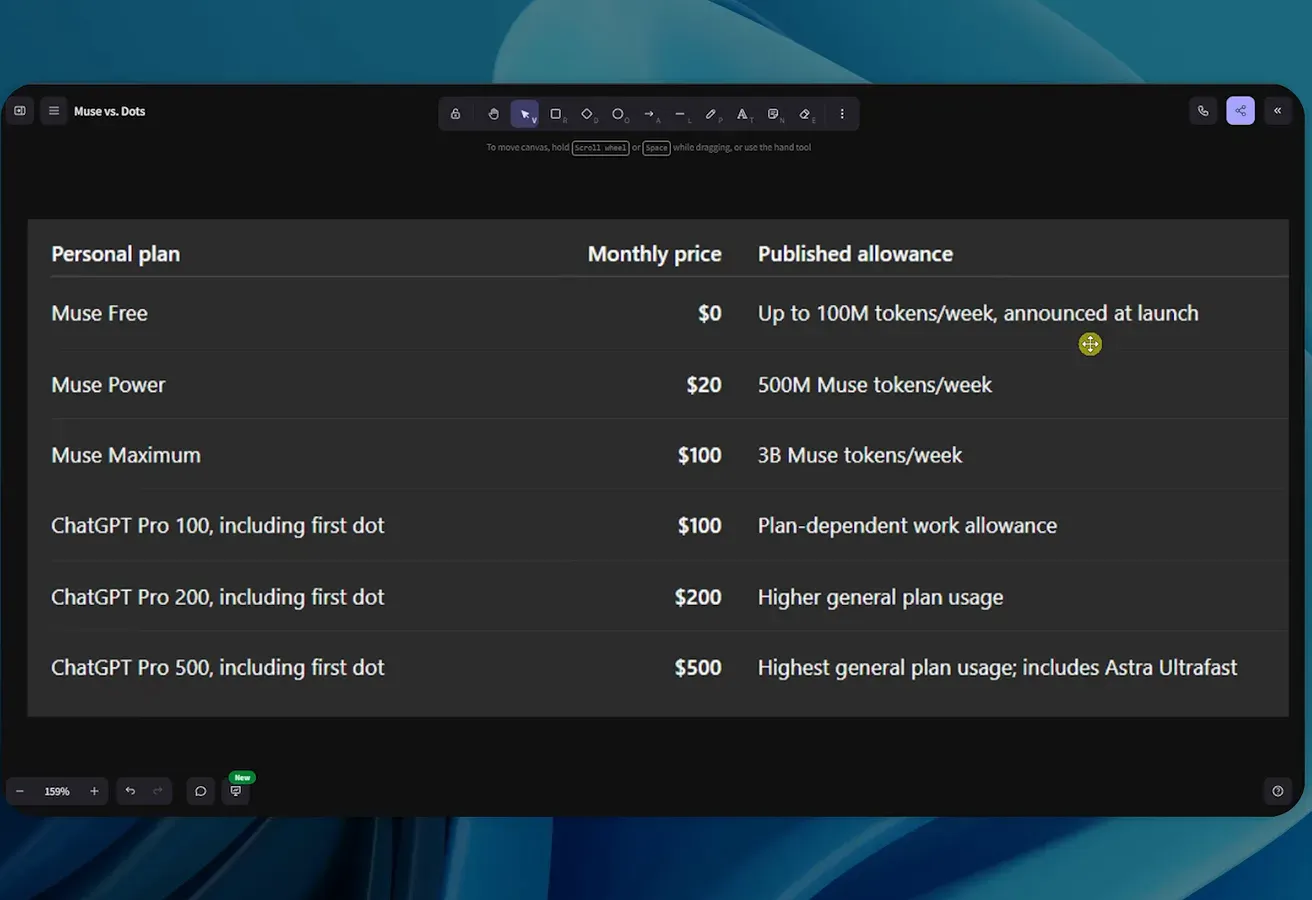Reset zoom by clicking 159%
The height and width of the screenshot is (900, 1312).
tap(57, 791)
